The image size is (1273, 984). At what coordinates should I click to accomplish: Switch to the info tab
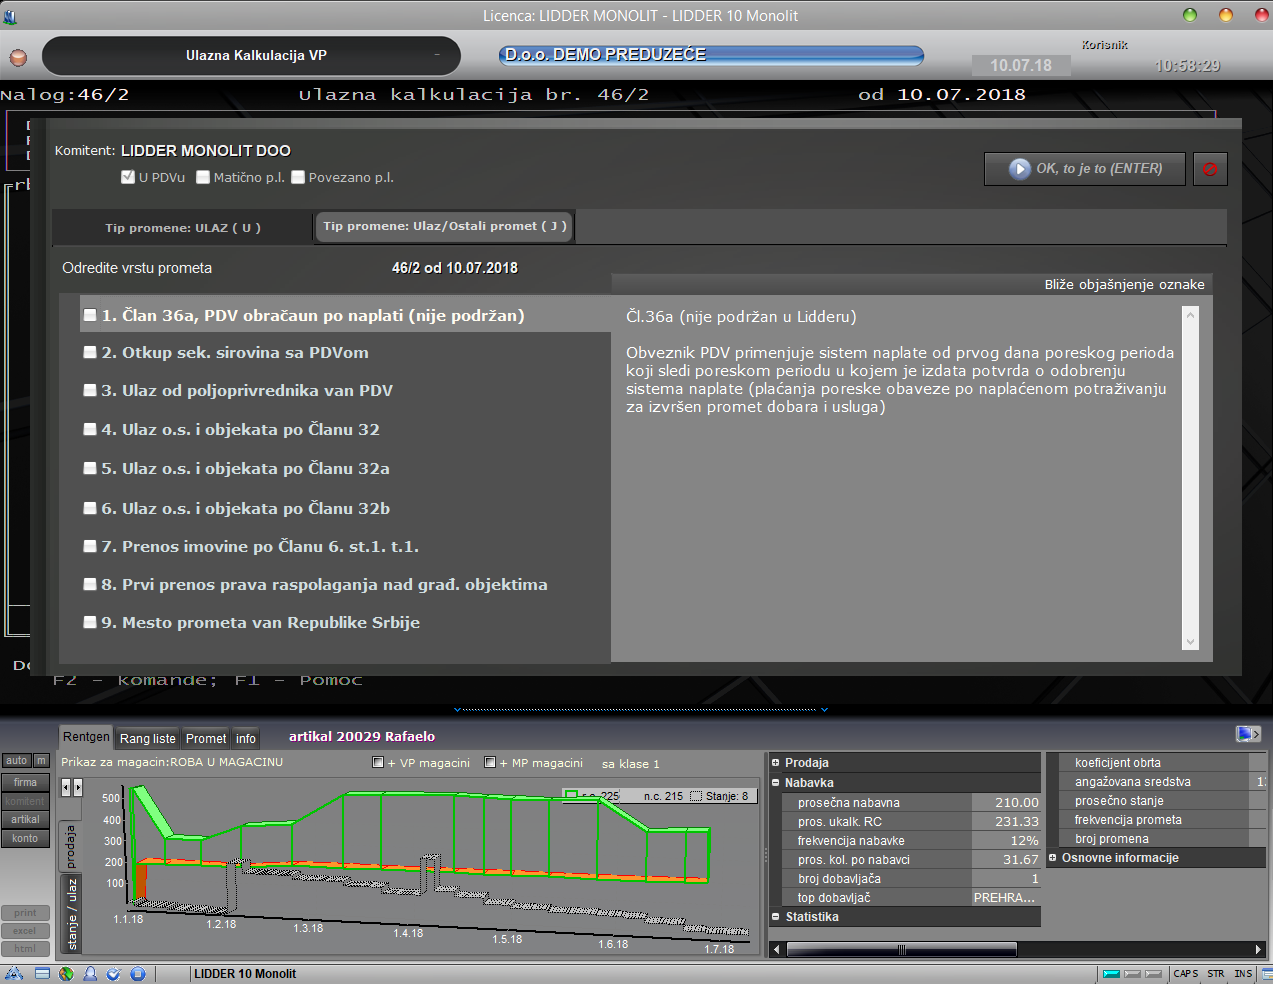click(x=246, y=739)
